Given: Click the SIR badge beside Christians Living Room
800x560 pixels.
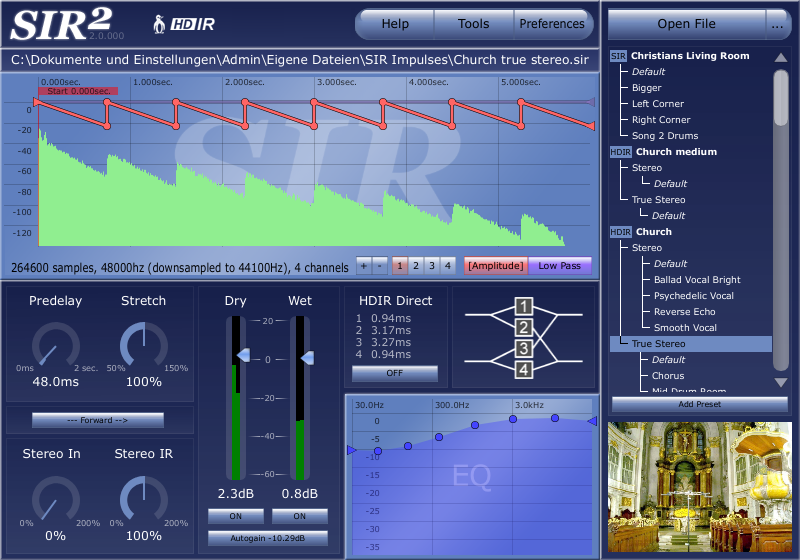Looking at the screenshot, I should point(618,56).
